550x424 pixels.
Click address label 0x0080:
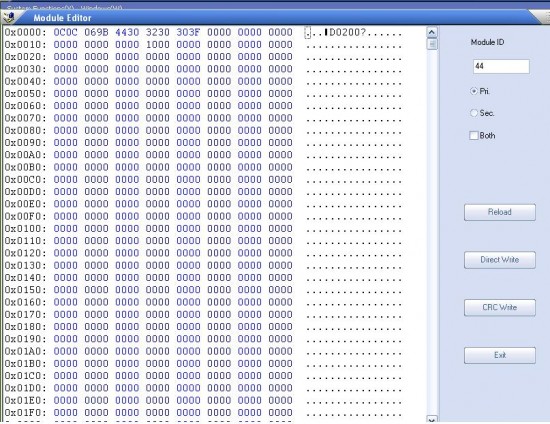click(26, 130)
